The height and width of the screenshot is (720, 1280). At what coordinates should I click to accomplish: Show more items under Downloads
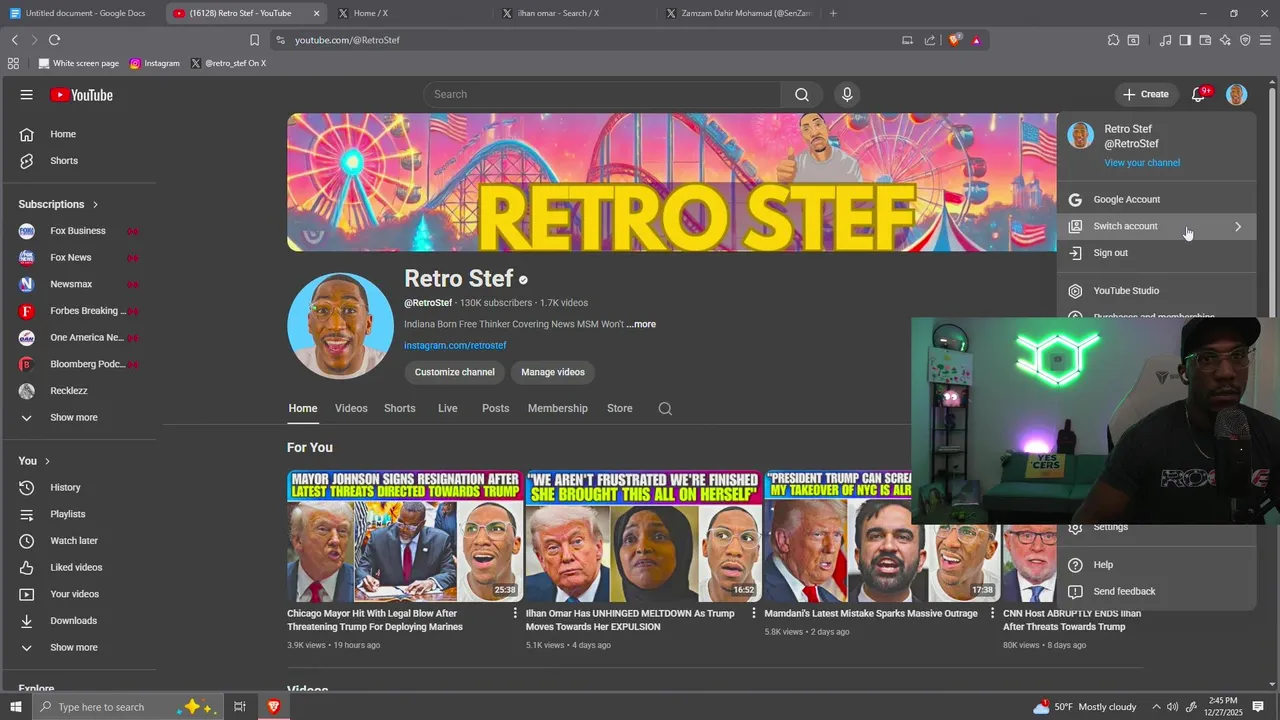tap(80, 647)
